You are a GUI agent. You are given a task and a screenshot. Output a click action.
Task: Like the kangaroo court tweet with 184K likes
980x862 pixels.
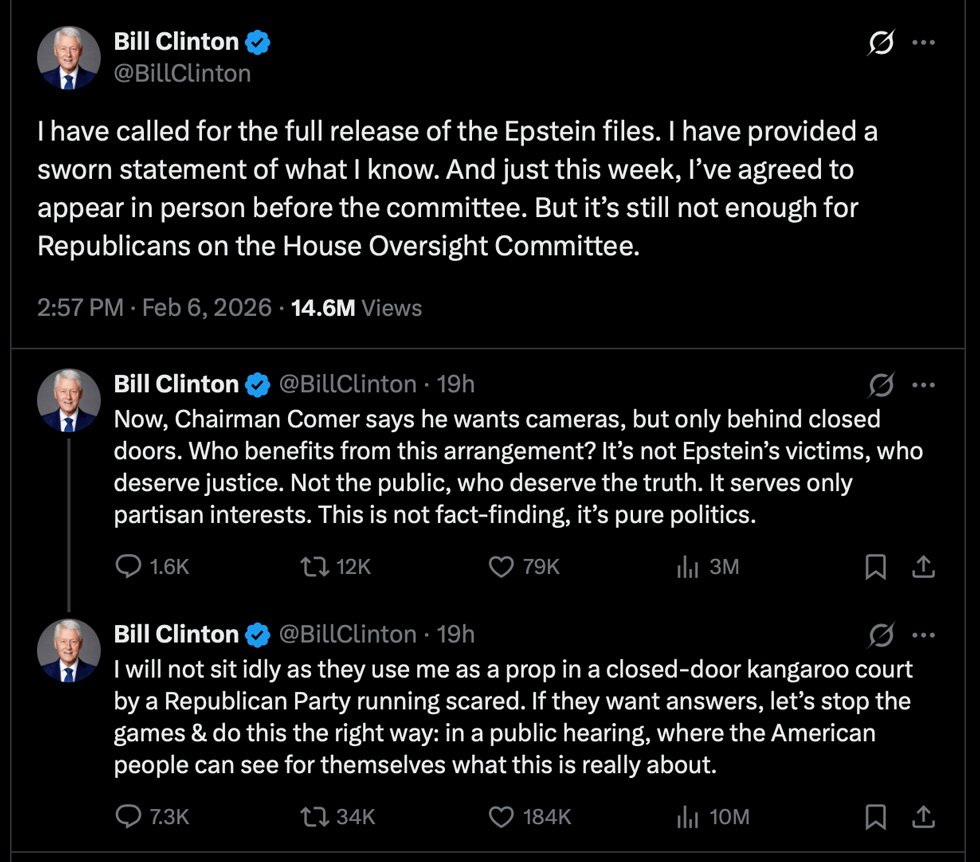pos(500,817)
